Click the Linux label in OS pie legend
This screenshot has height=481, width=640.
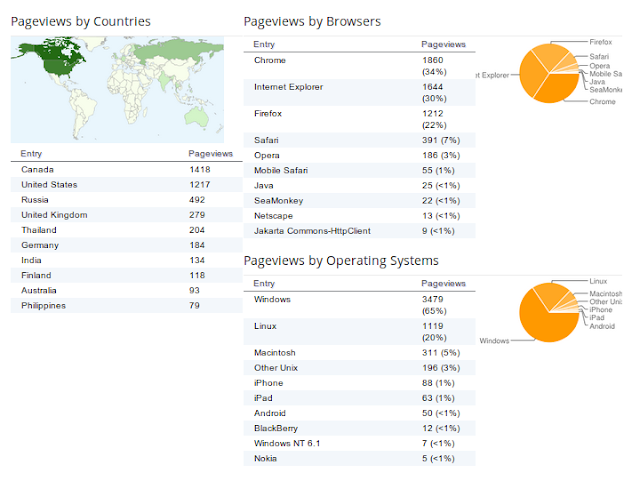(598, 281)
